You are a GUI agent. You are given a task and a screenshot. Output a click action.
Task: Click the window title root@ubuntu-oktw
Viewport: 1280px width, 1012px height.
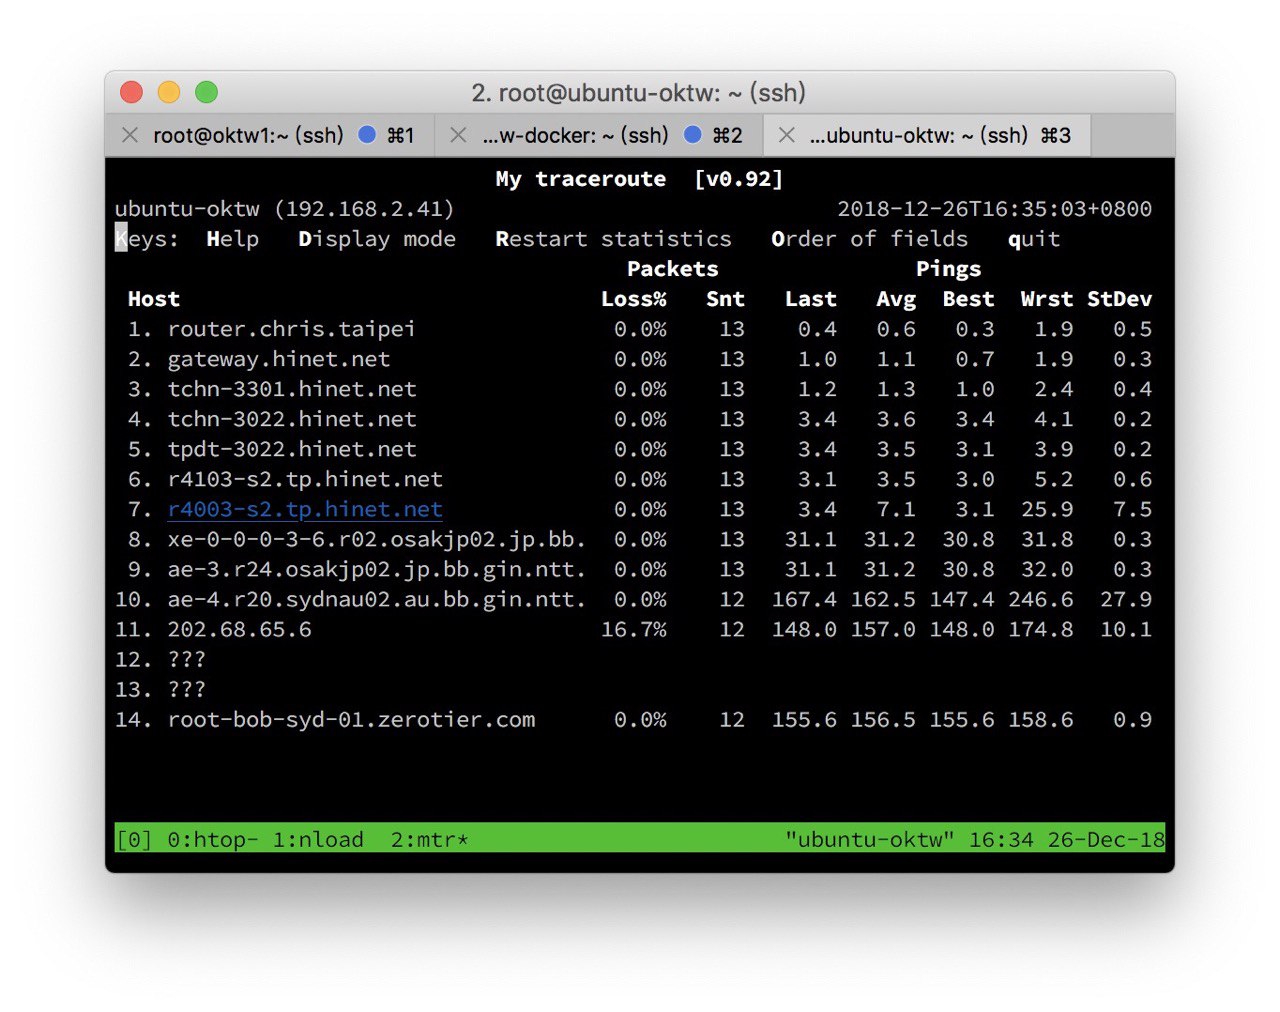638,93
